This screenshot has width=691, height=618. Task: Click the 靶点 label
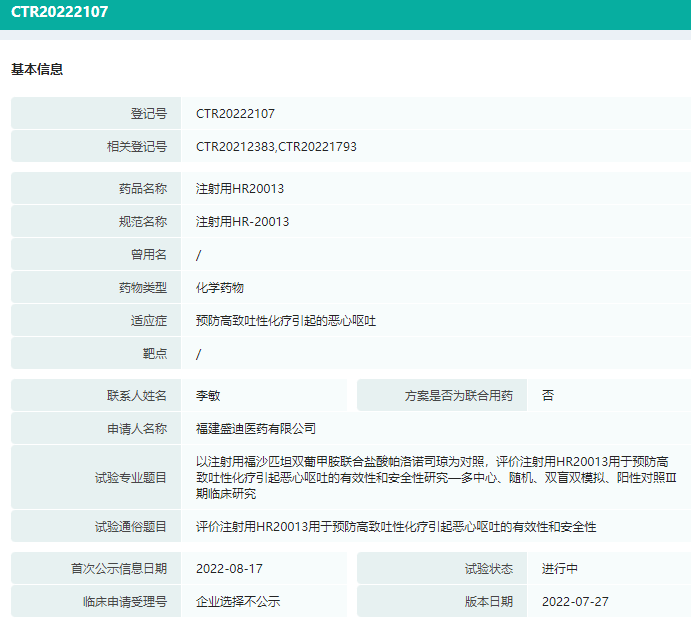tap(155, 353)
